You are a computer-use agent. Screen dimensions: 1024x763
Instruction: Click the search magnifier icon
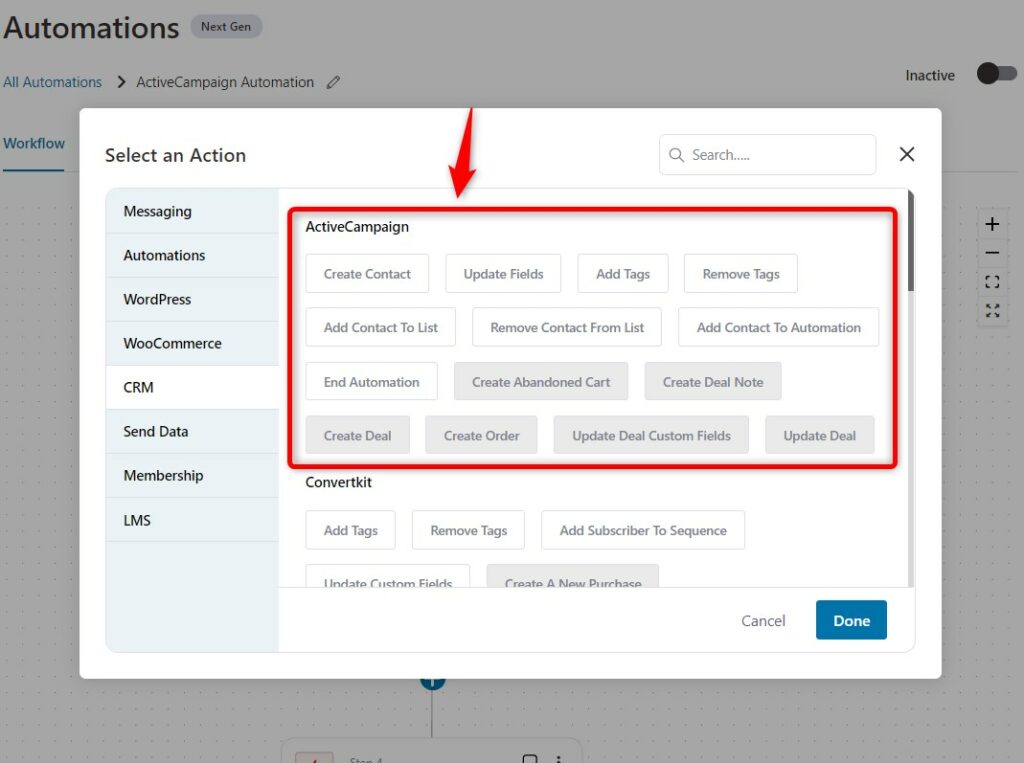pyautogui.click(x=676, y=155)
